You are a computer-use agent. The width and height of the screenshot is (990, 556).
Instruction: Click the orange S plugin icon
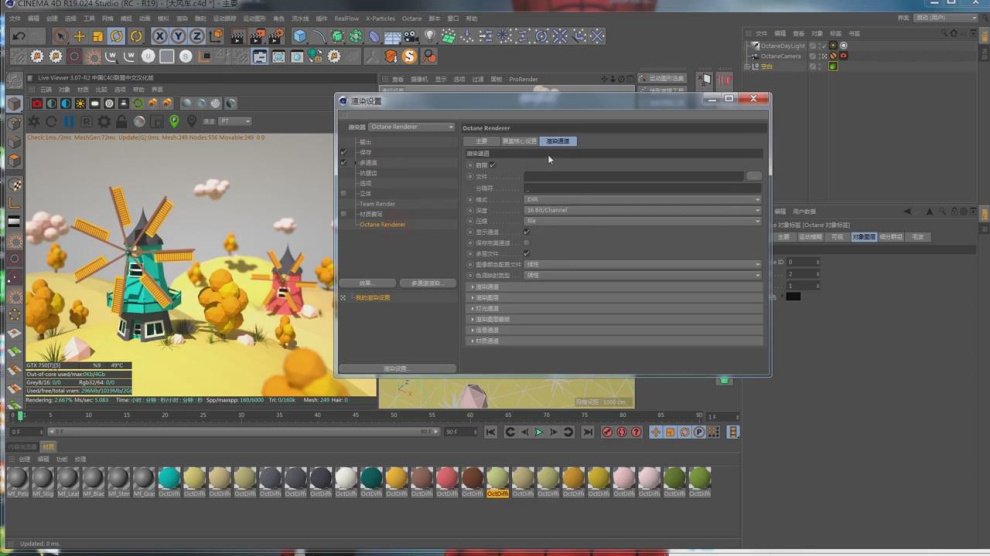410,56
